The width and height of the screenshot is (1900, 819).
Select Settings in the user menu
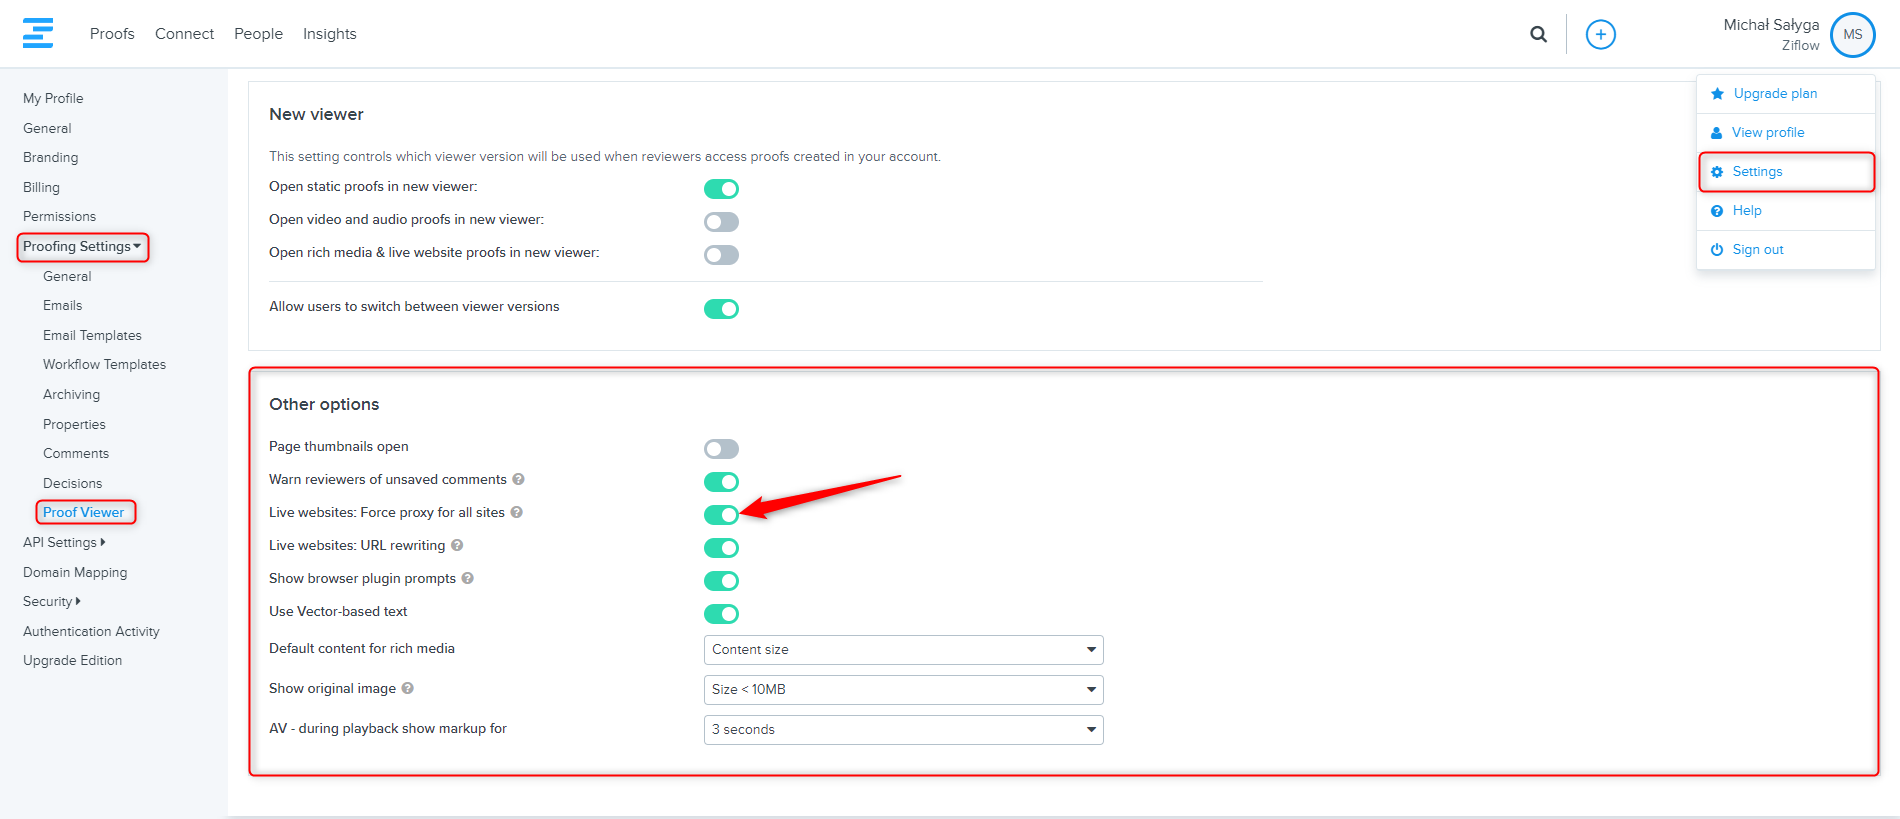click(x=1757, y=172)
